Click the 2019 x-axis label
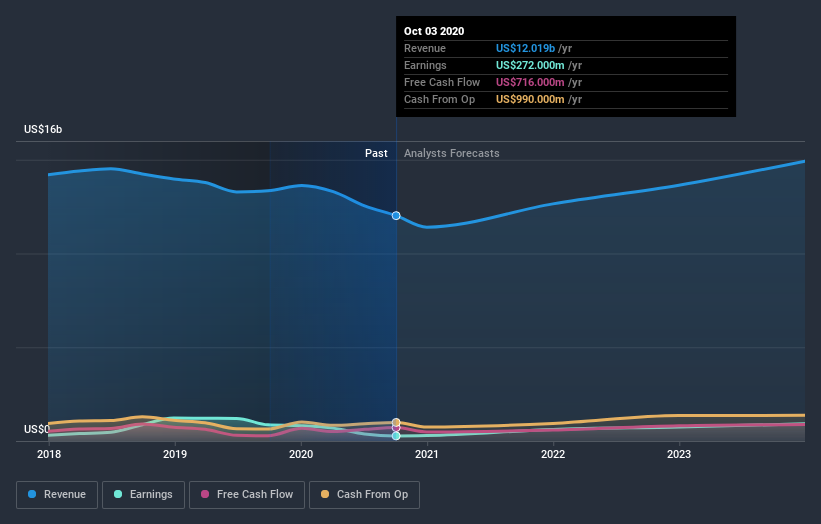 pos(175,454)
